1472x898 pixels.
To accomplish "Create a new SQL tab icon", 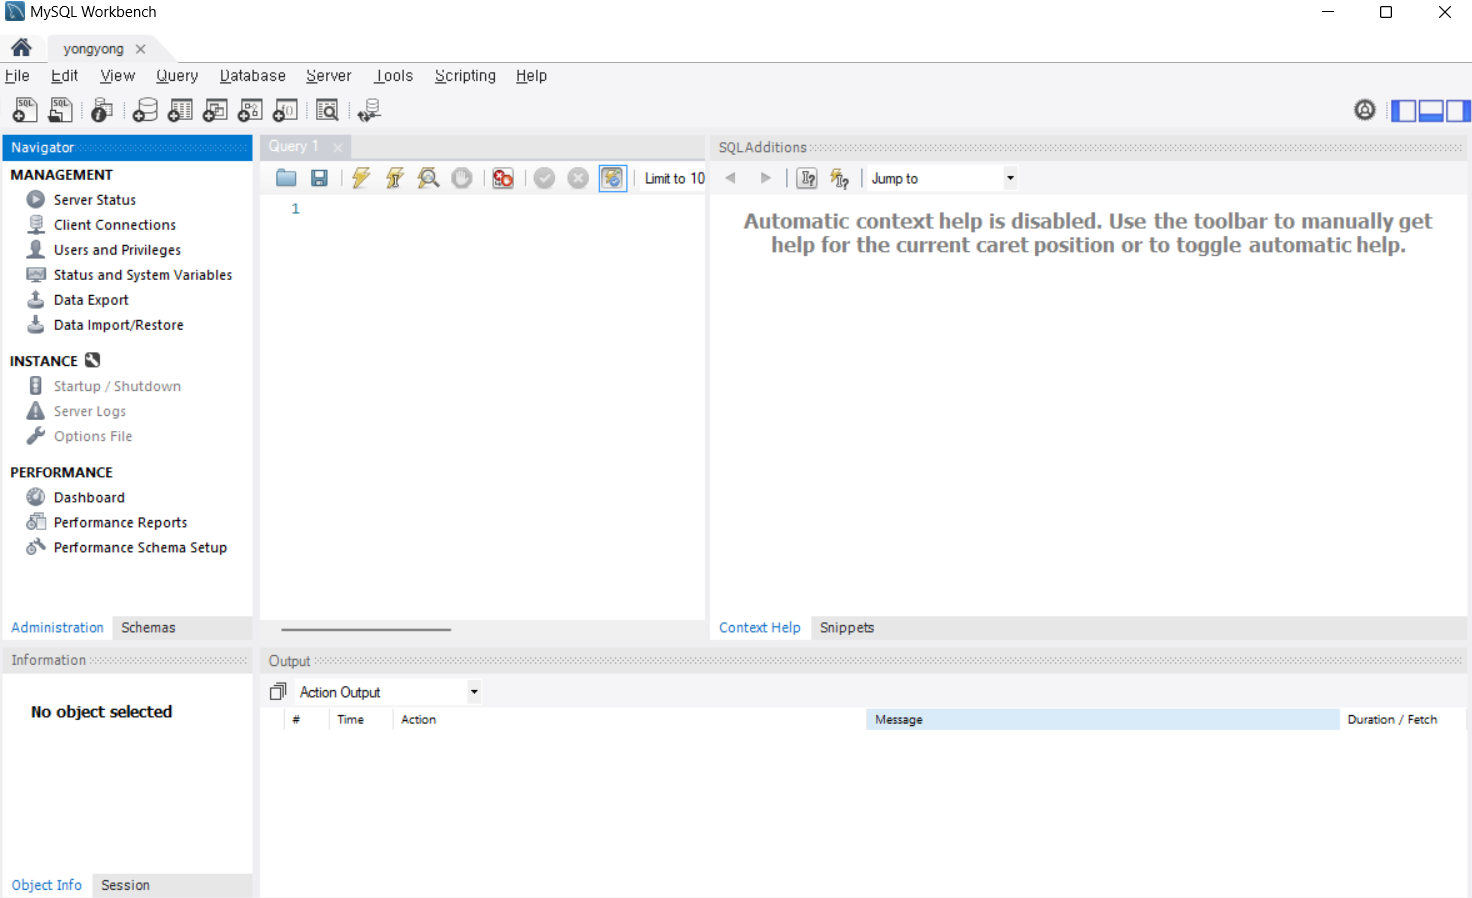I will pyautogui.click(x=25, y=110).
